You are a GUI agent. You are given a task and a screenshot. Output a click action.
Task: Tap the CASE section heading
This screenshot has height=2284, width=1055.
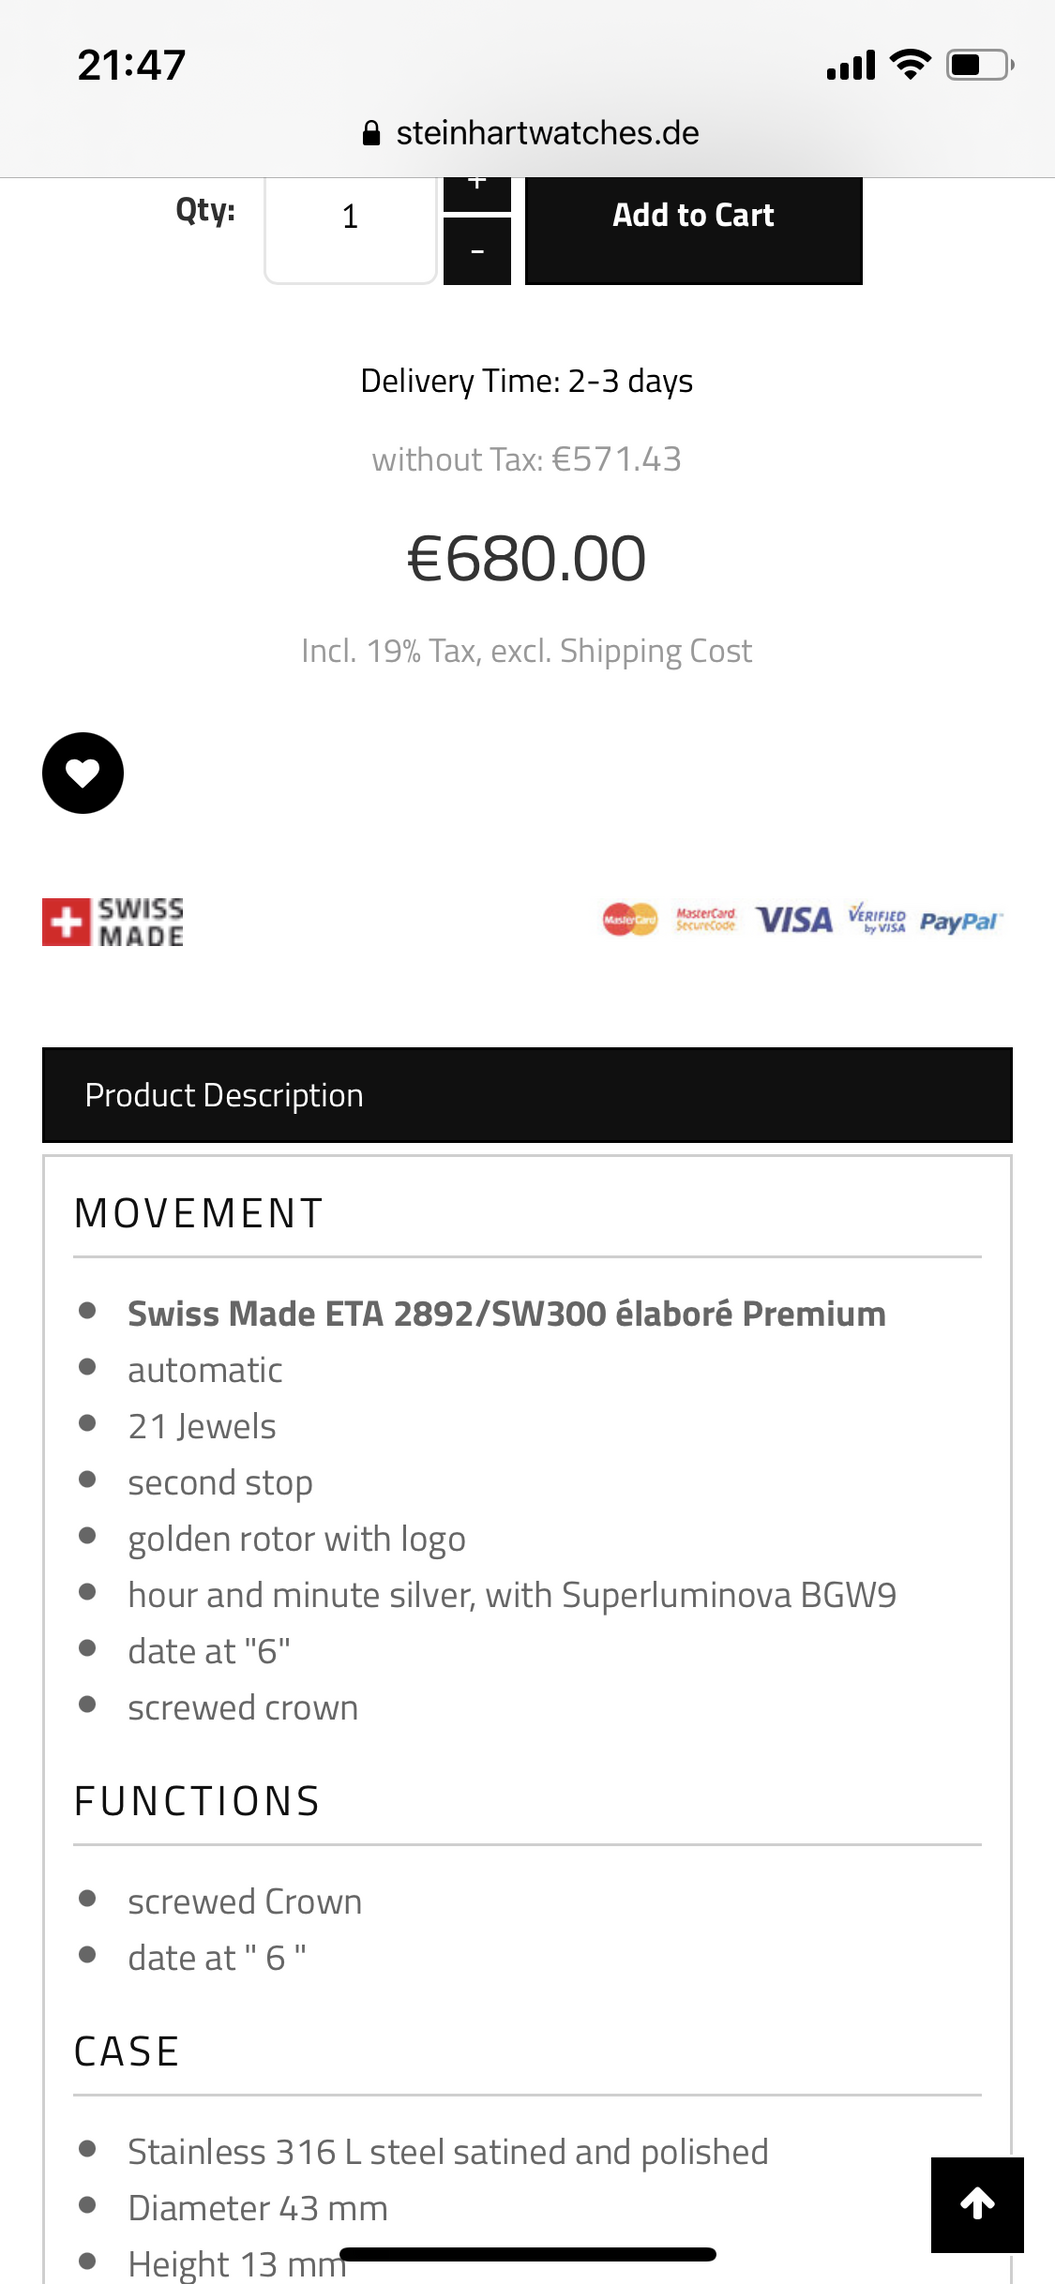[x=127, y=2051]
